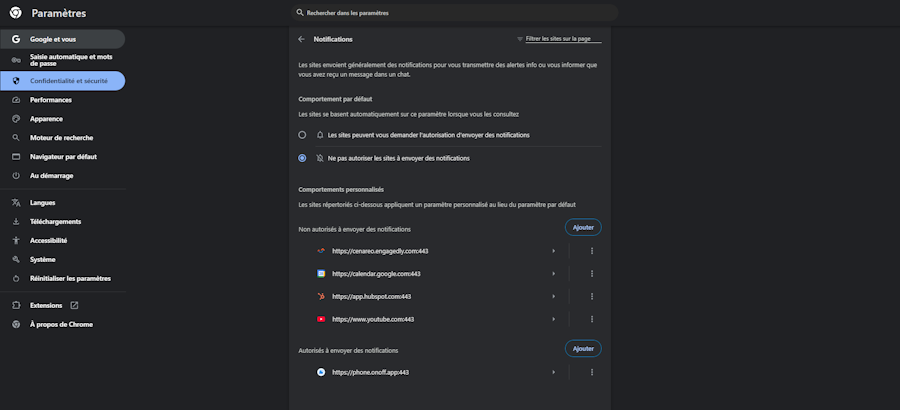Click the "Rechercher dans les paramètres" search box
Image resolution: width=900 pixels, height=410 pixels.
455,13
